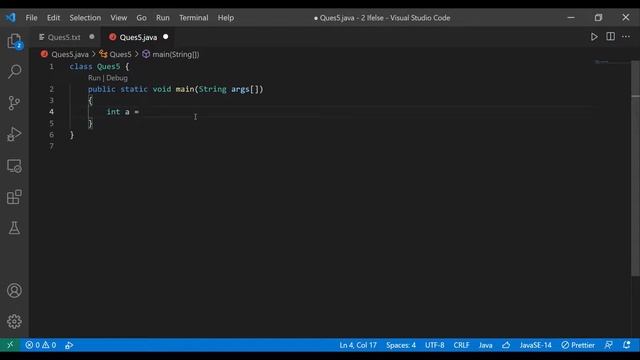The width and height of the screenshot is (640, 360).
Task: Open the Remote Explorer view
Action: coord(14,166)
